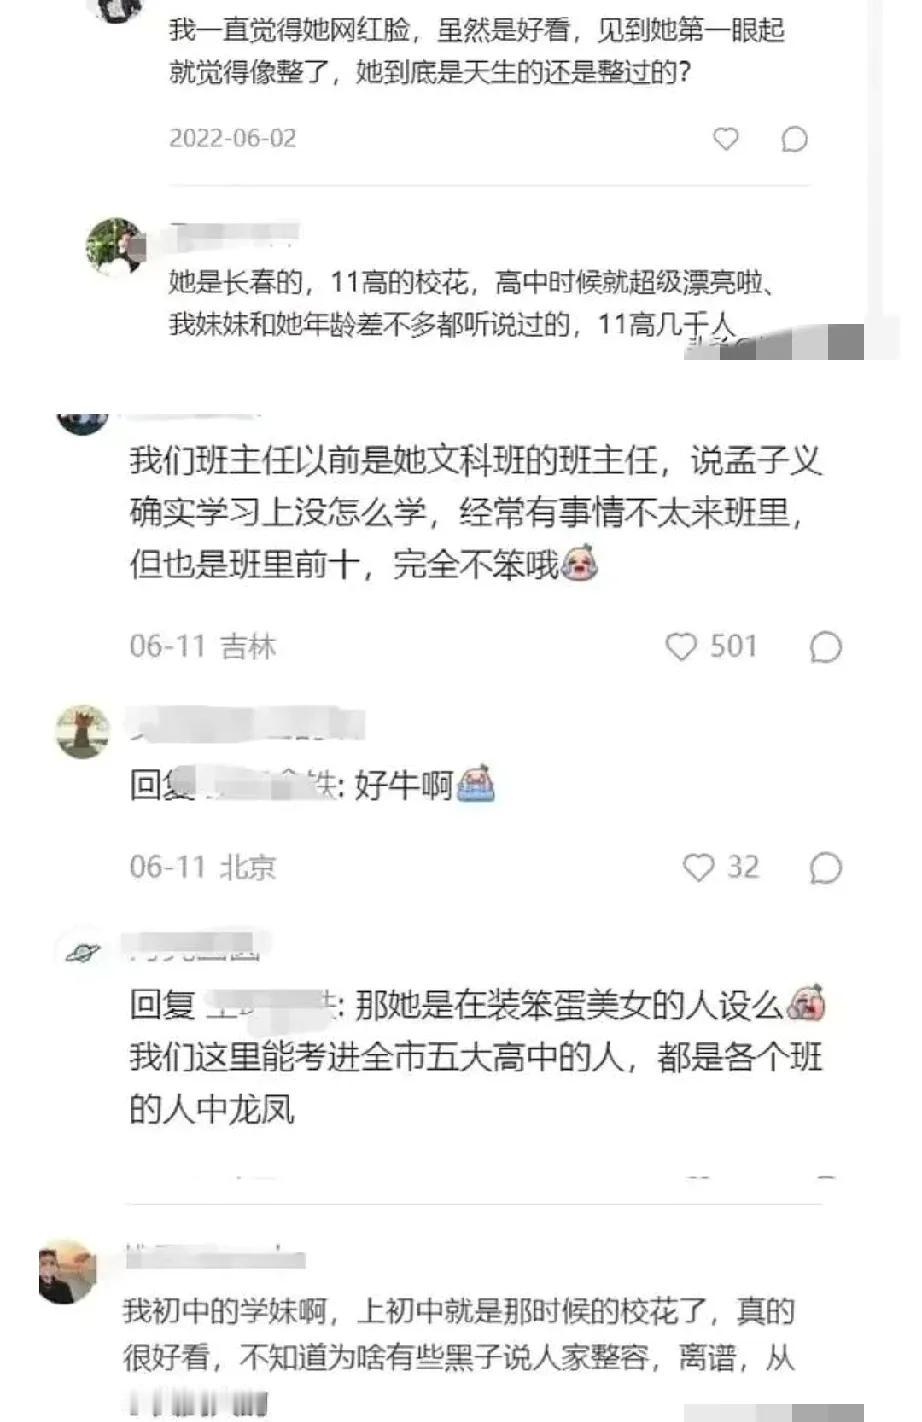Open avatar of the 长春 11高 commenter
The height and width of the screenshot is (1422, 922).
tap(115, 246)
